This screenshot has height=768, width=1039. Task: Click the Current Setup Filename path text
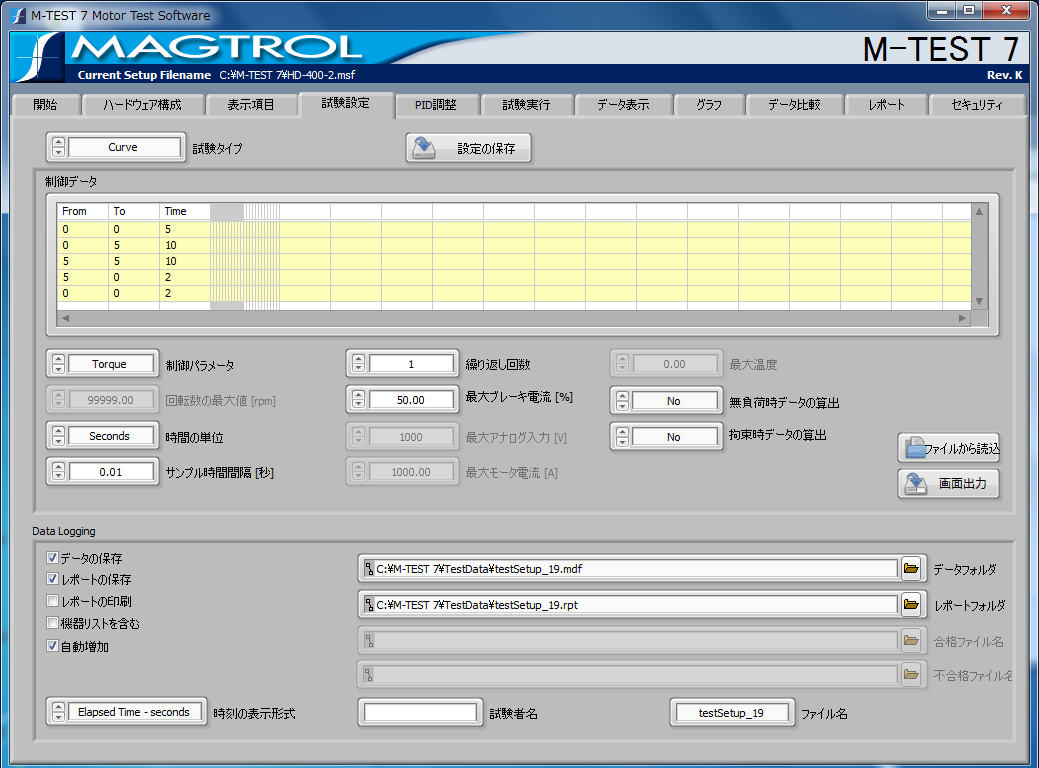click(288, 75)
